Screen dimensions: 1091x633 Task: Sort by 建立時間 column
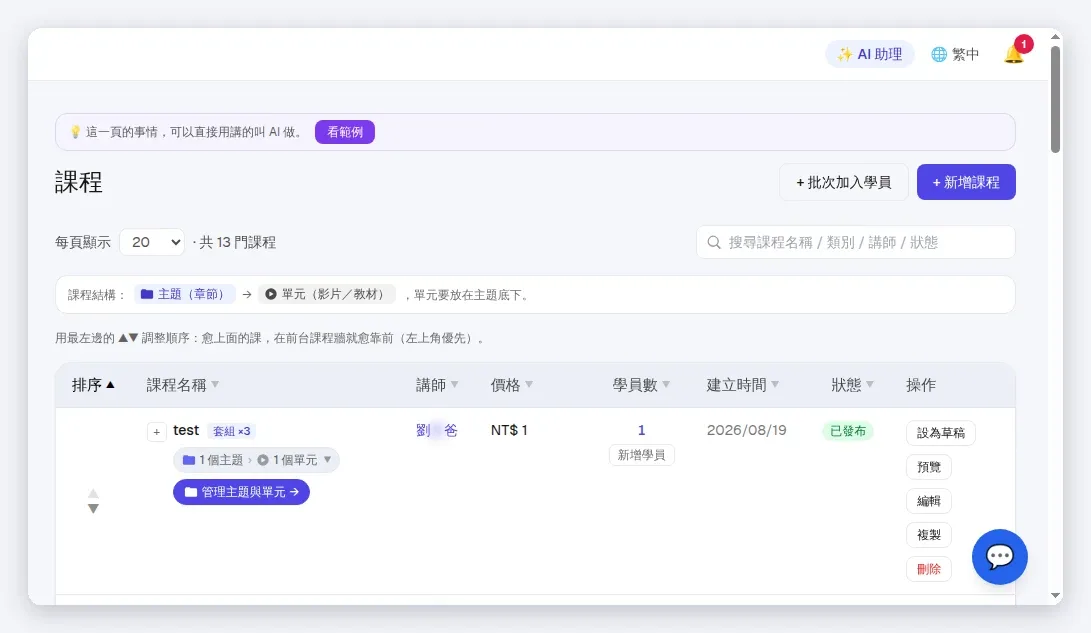coord(742,385)
